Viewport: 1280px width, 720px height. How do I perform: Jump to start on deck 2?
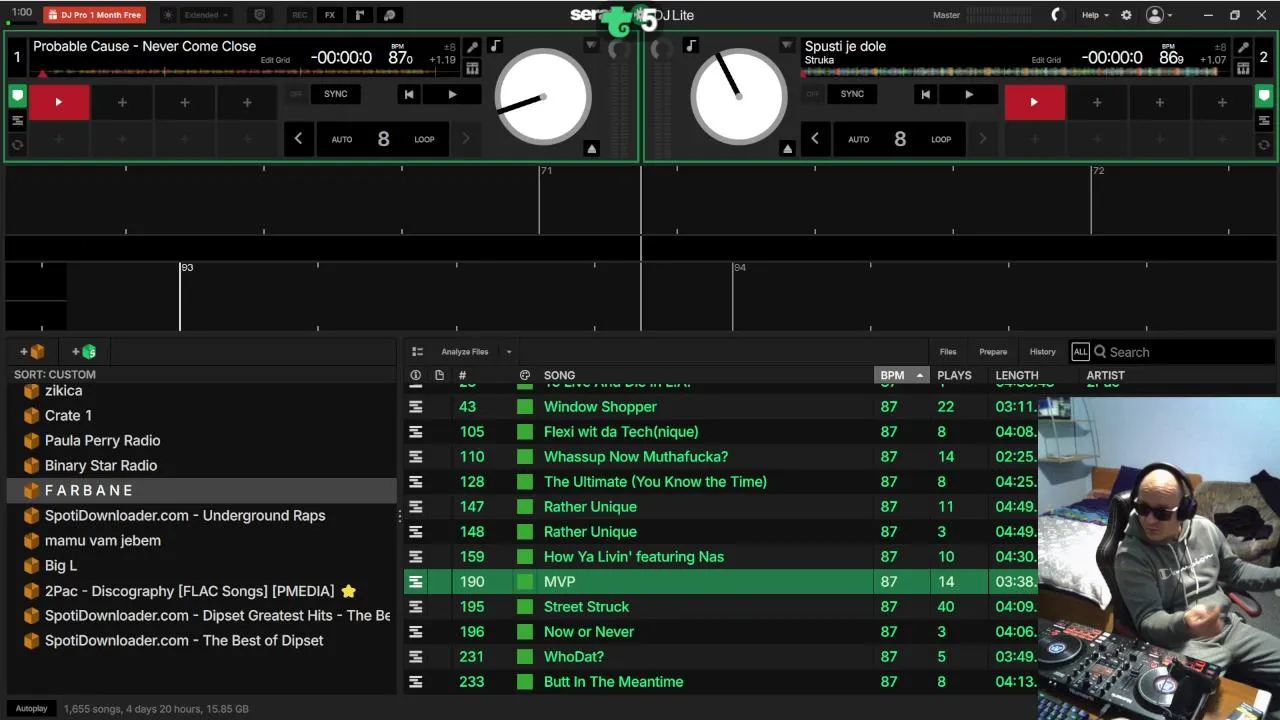click(925, 94)
